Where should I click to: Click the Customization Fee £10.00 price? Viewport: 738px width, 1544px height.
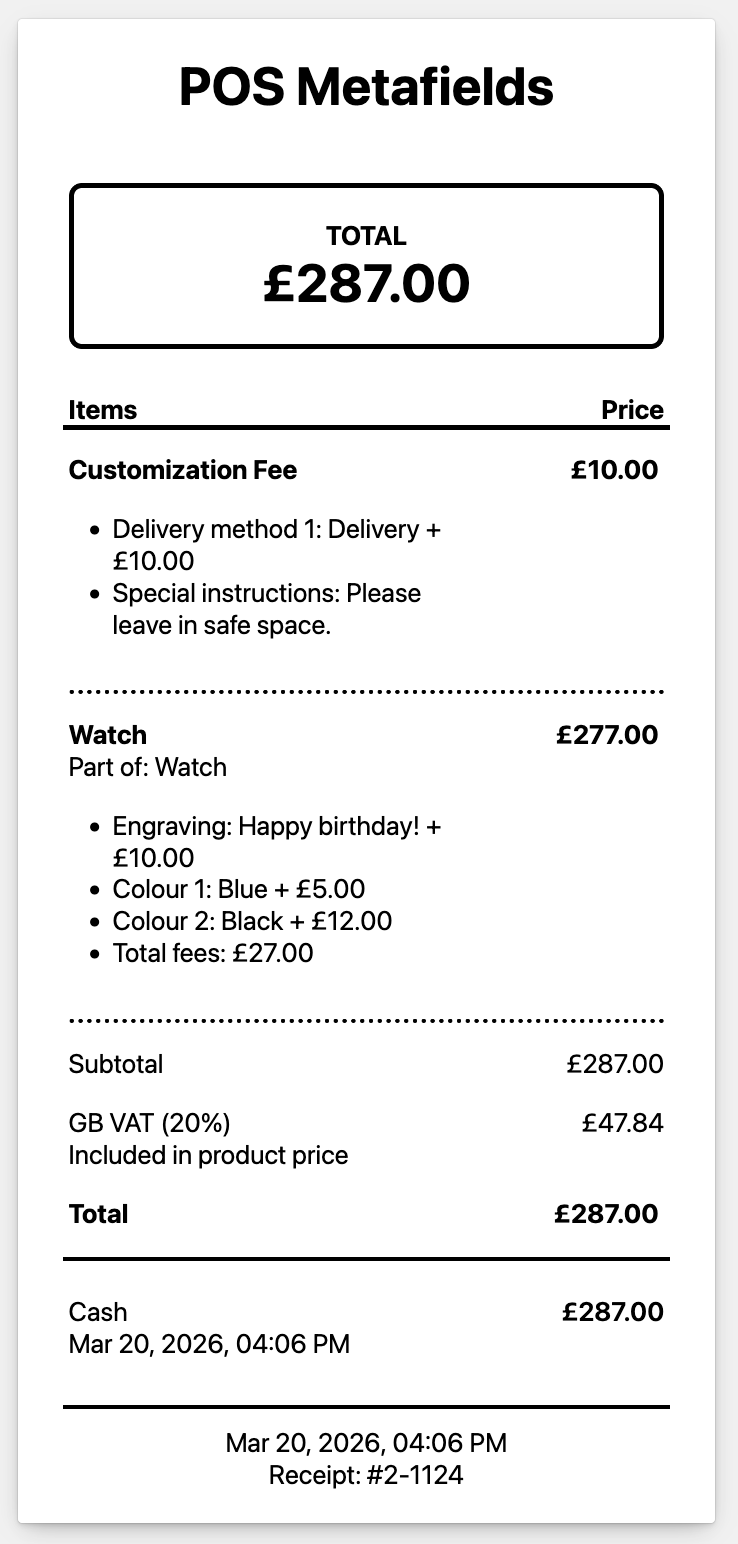(x=614, y=470)
